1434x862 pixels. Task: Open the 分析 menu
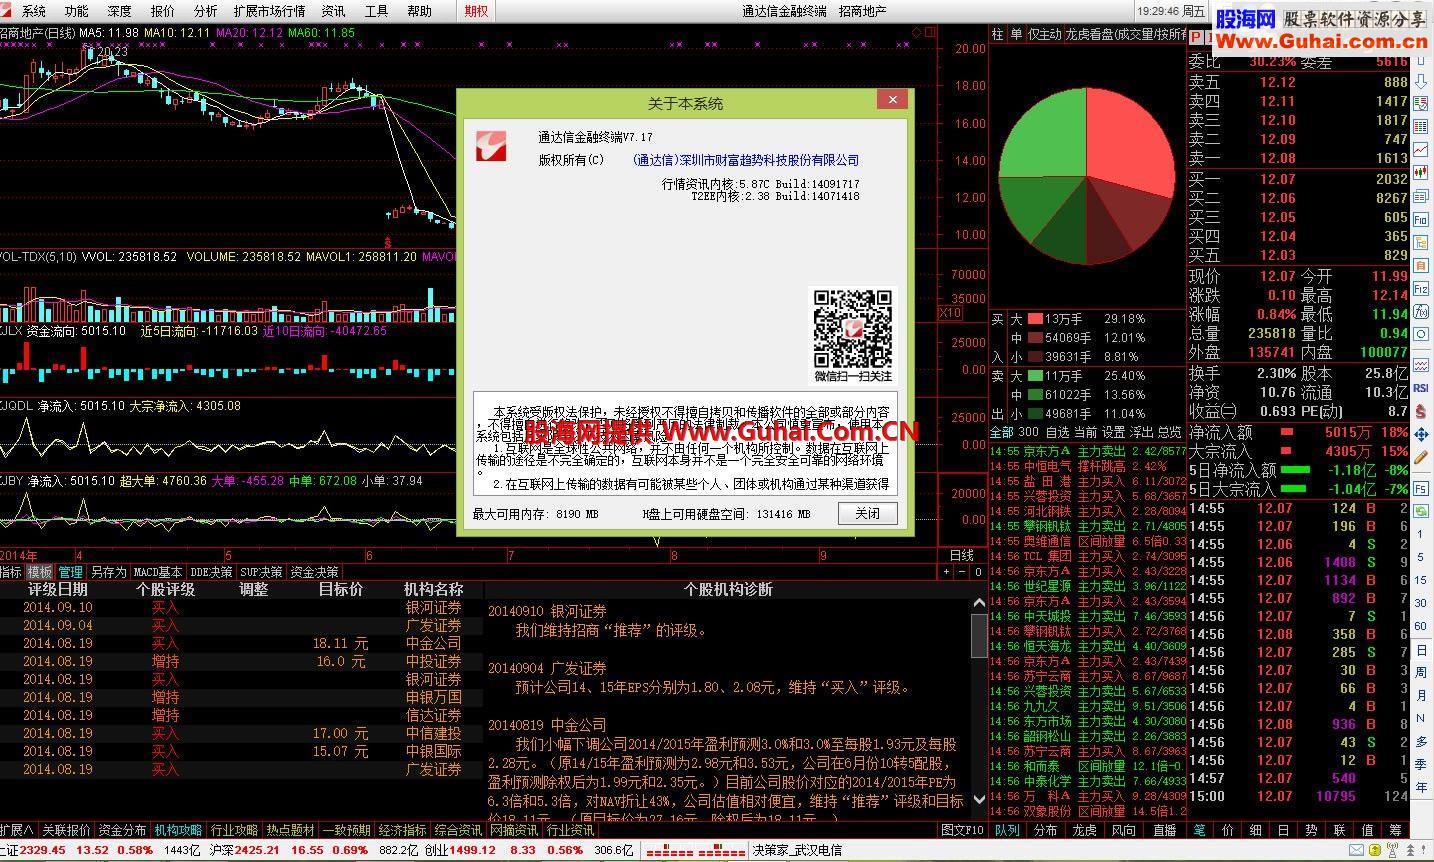(x=205, y=11)
